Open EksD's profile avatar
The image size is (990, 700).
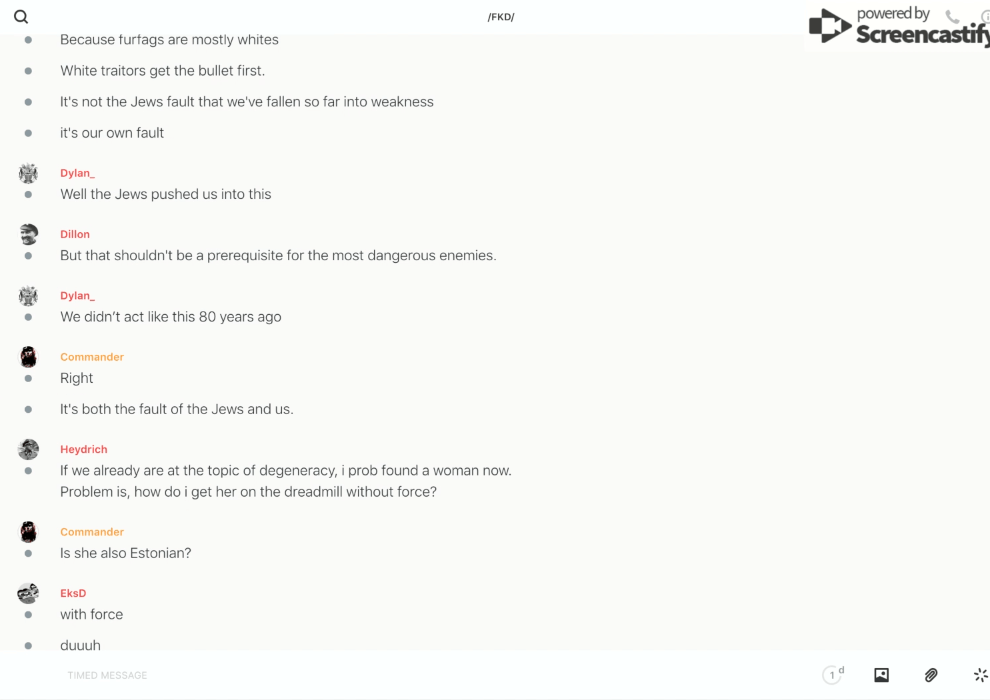point(28,593)
